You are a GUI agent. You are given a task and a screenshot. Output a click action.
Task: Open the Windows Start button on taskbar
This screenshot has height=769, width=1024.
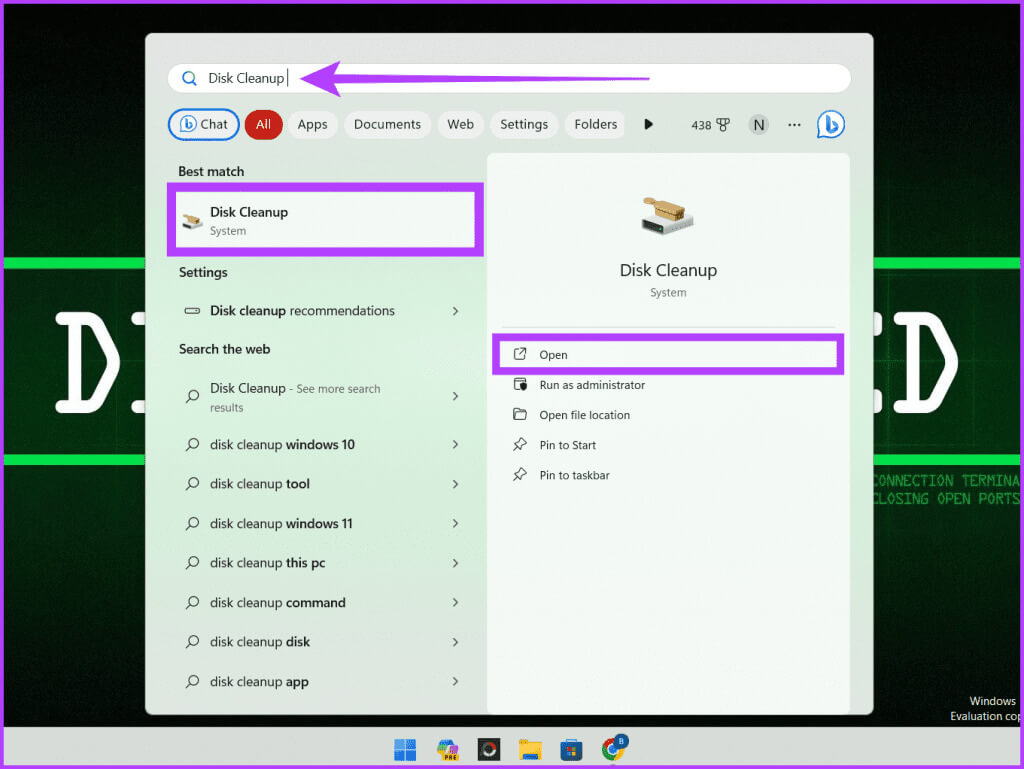(x=405, y=749)
